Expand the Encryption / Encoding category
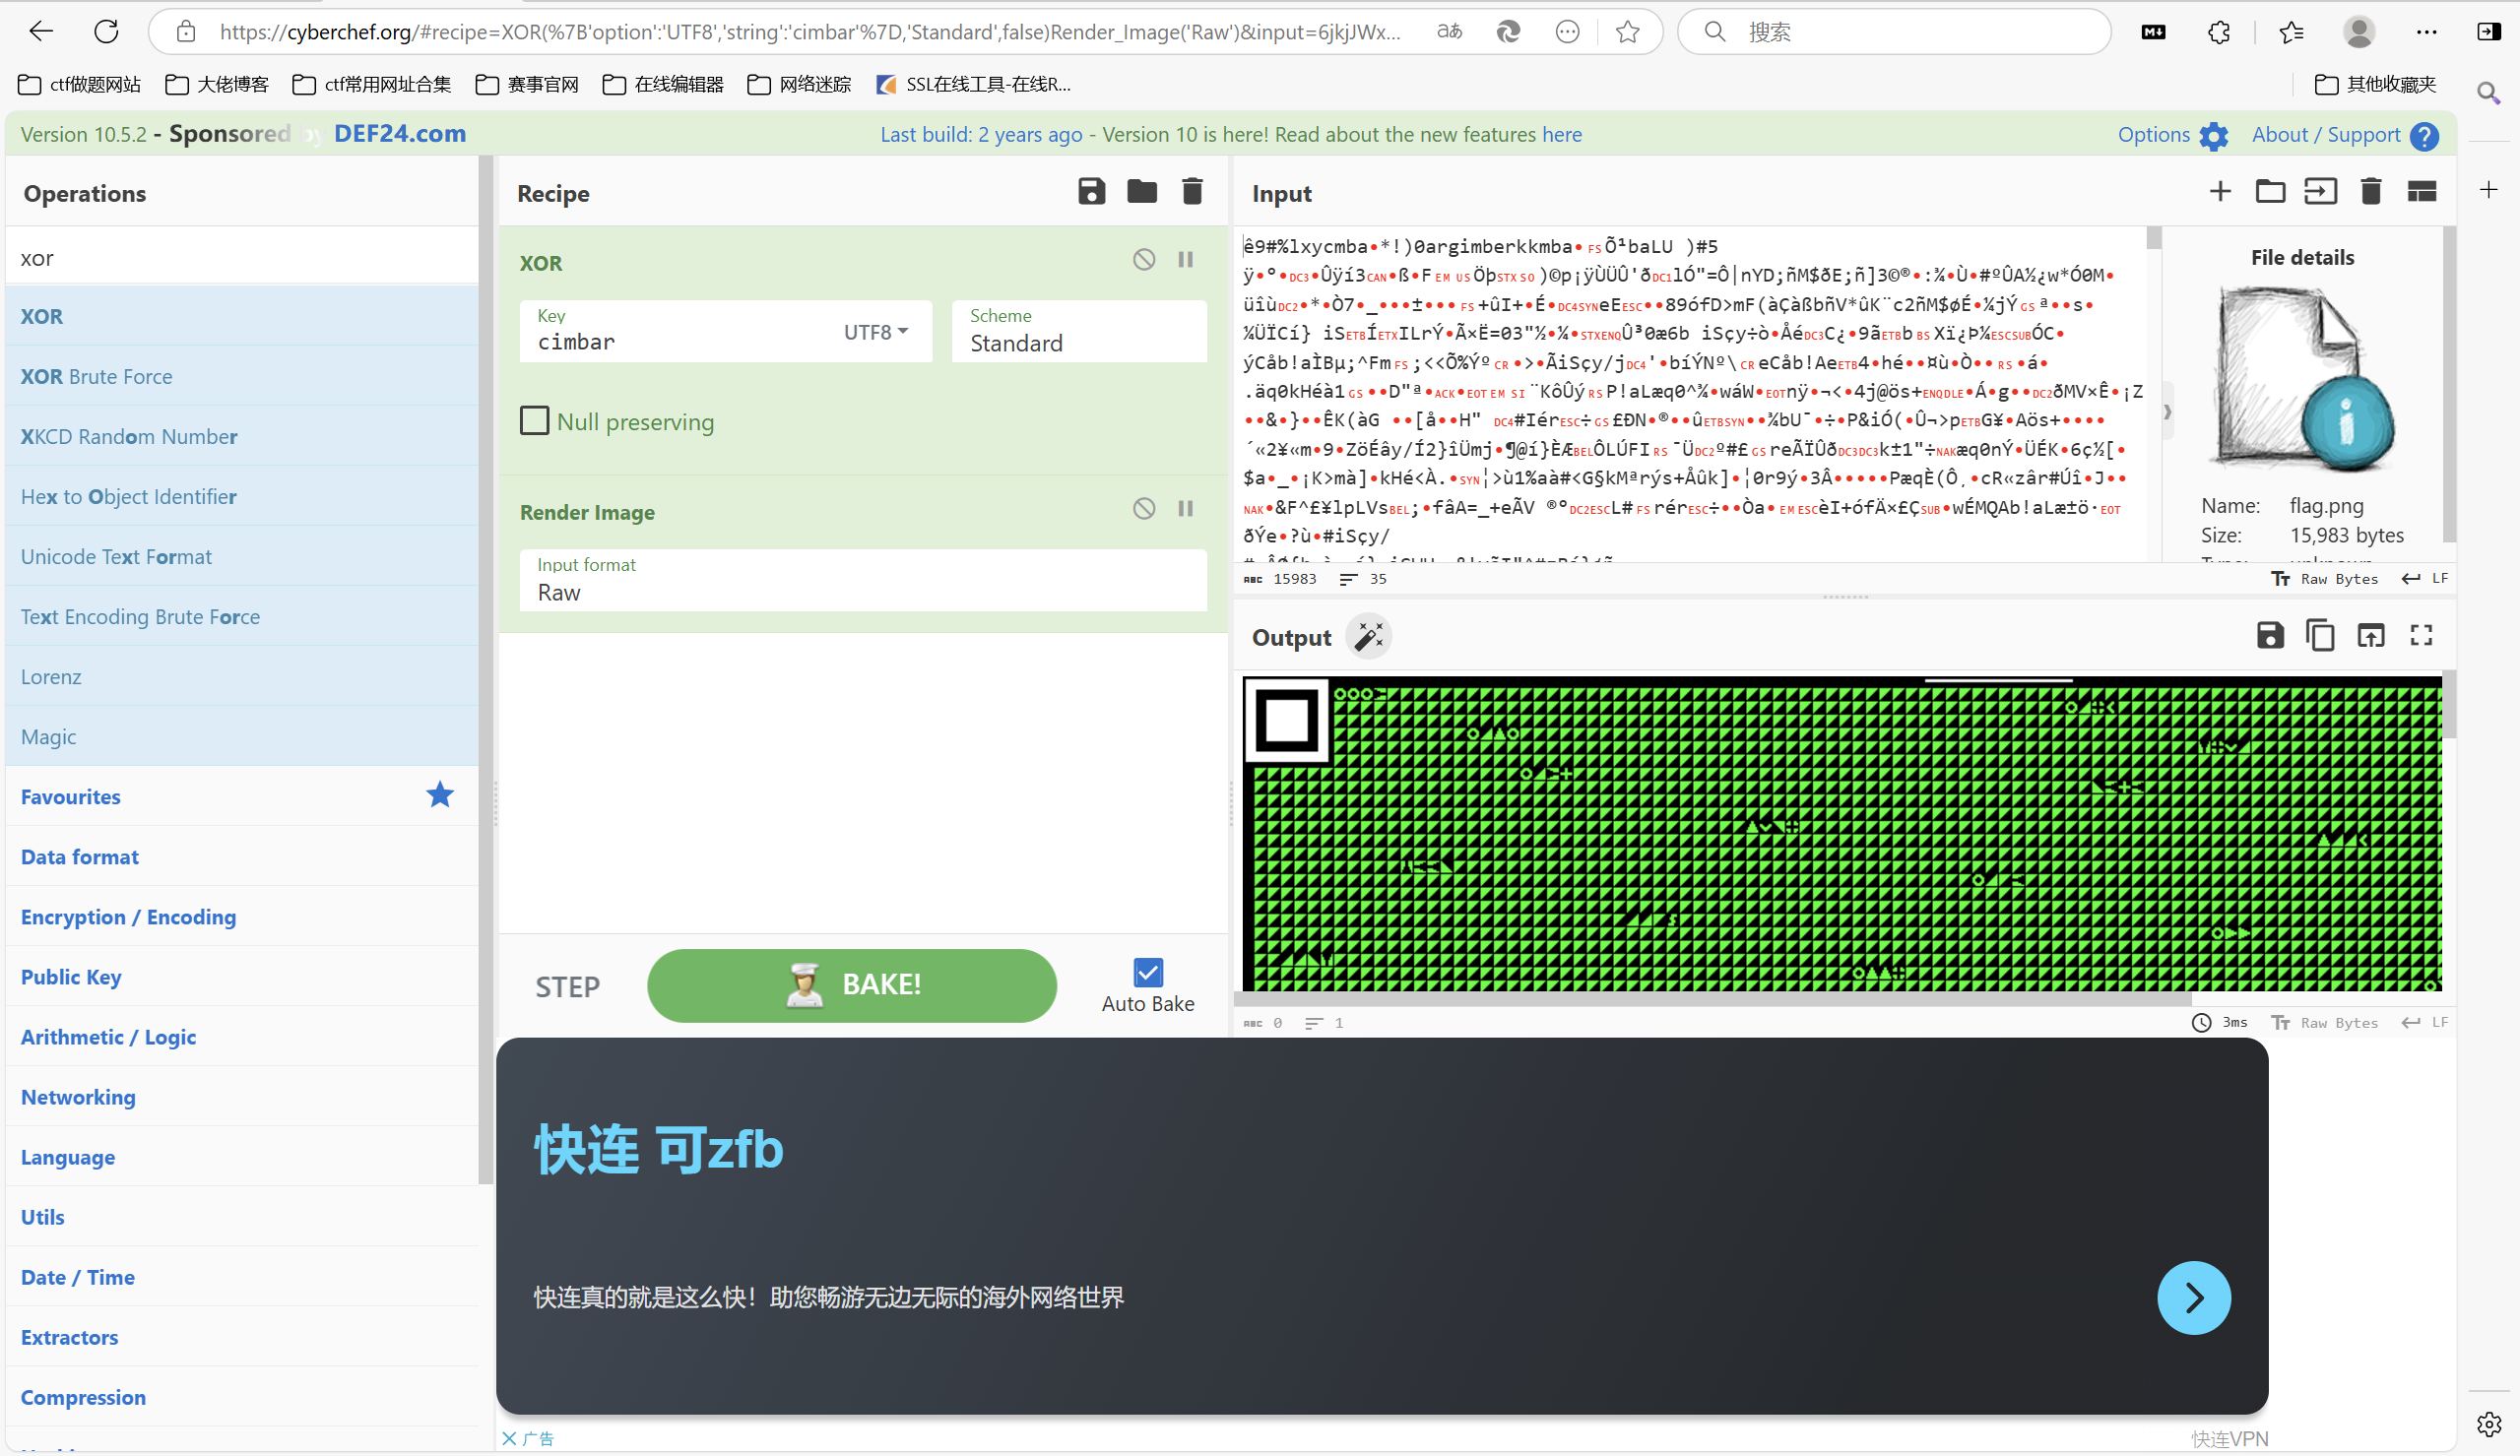Screen dimensions: 2520x1456 click(242, 916)
